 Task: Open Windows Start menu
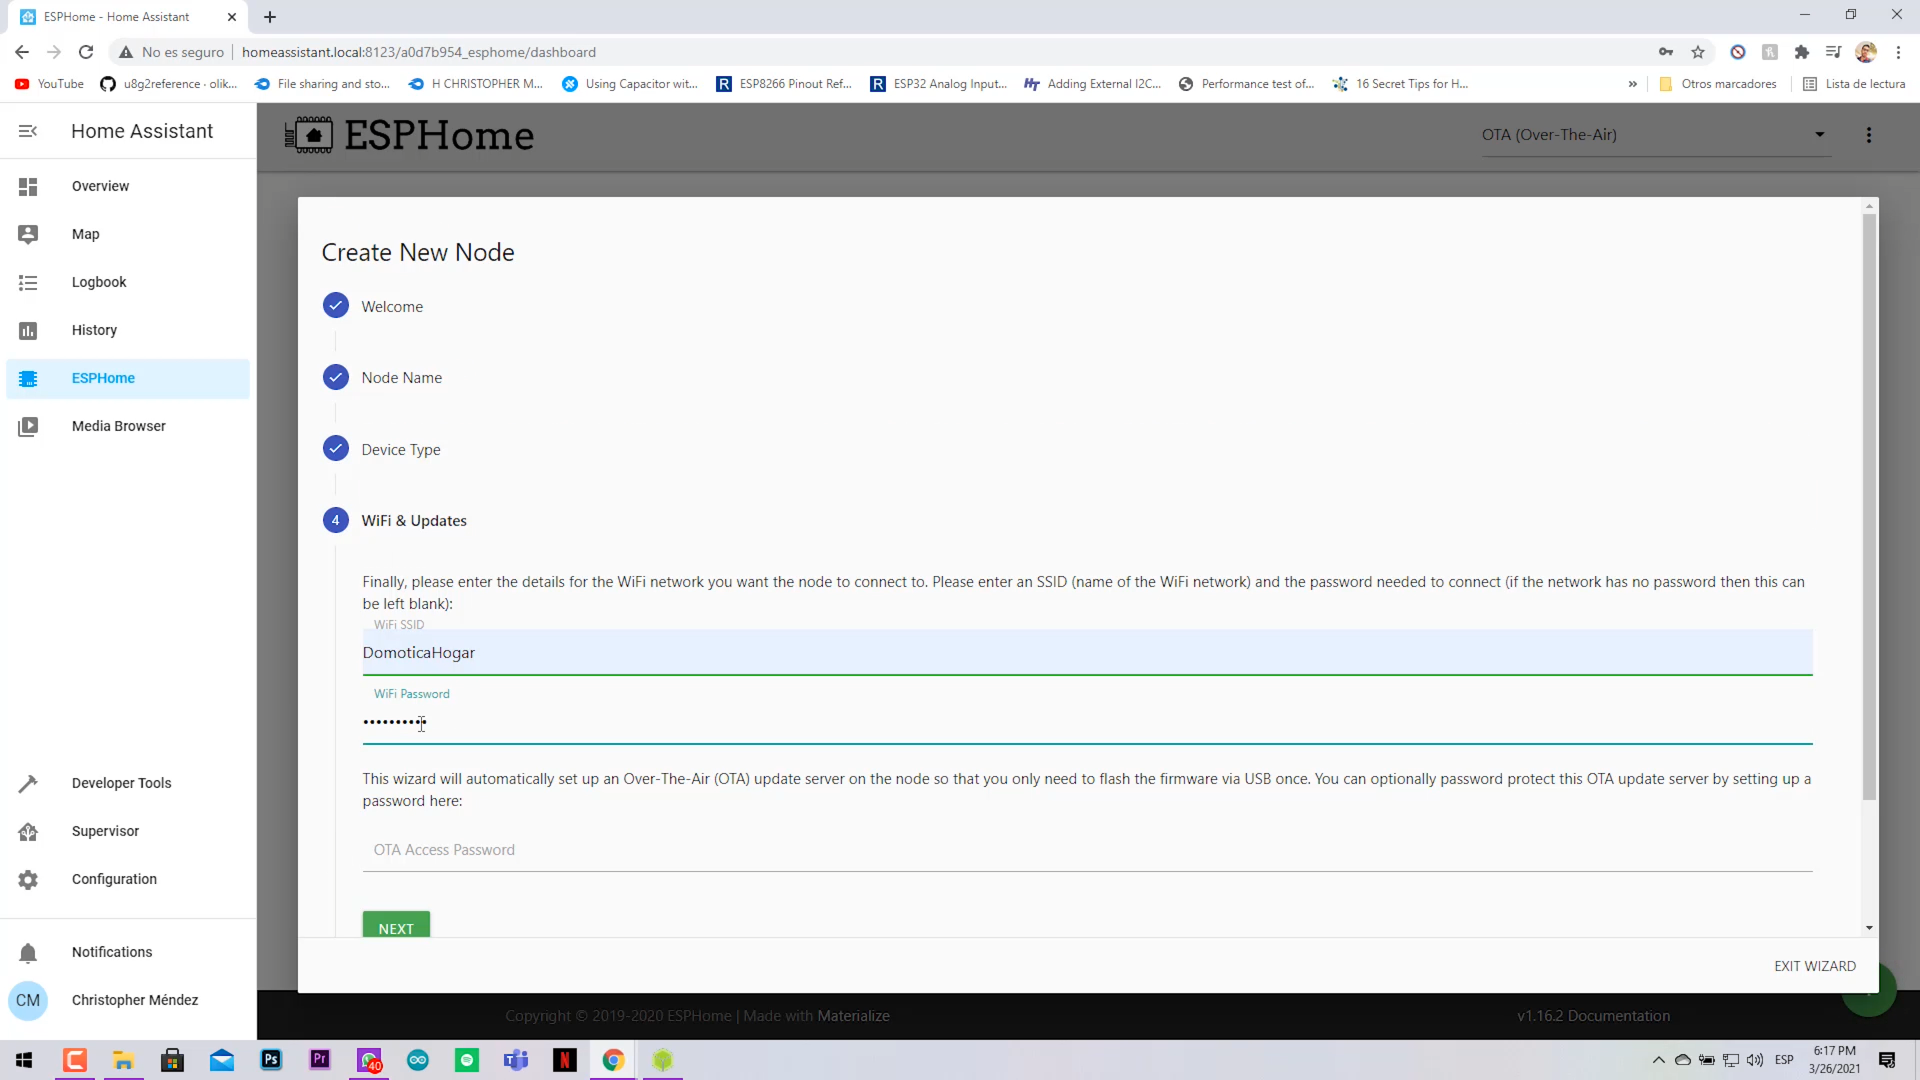[x=24, y=1060]
